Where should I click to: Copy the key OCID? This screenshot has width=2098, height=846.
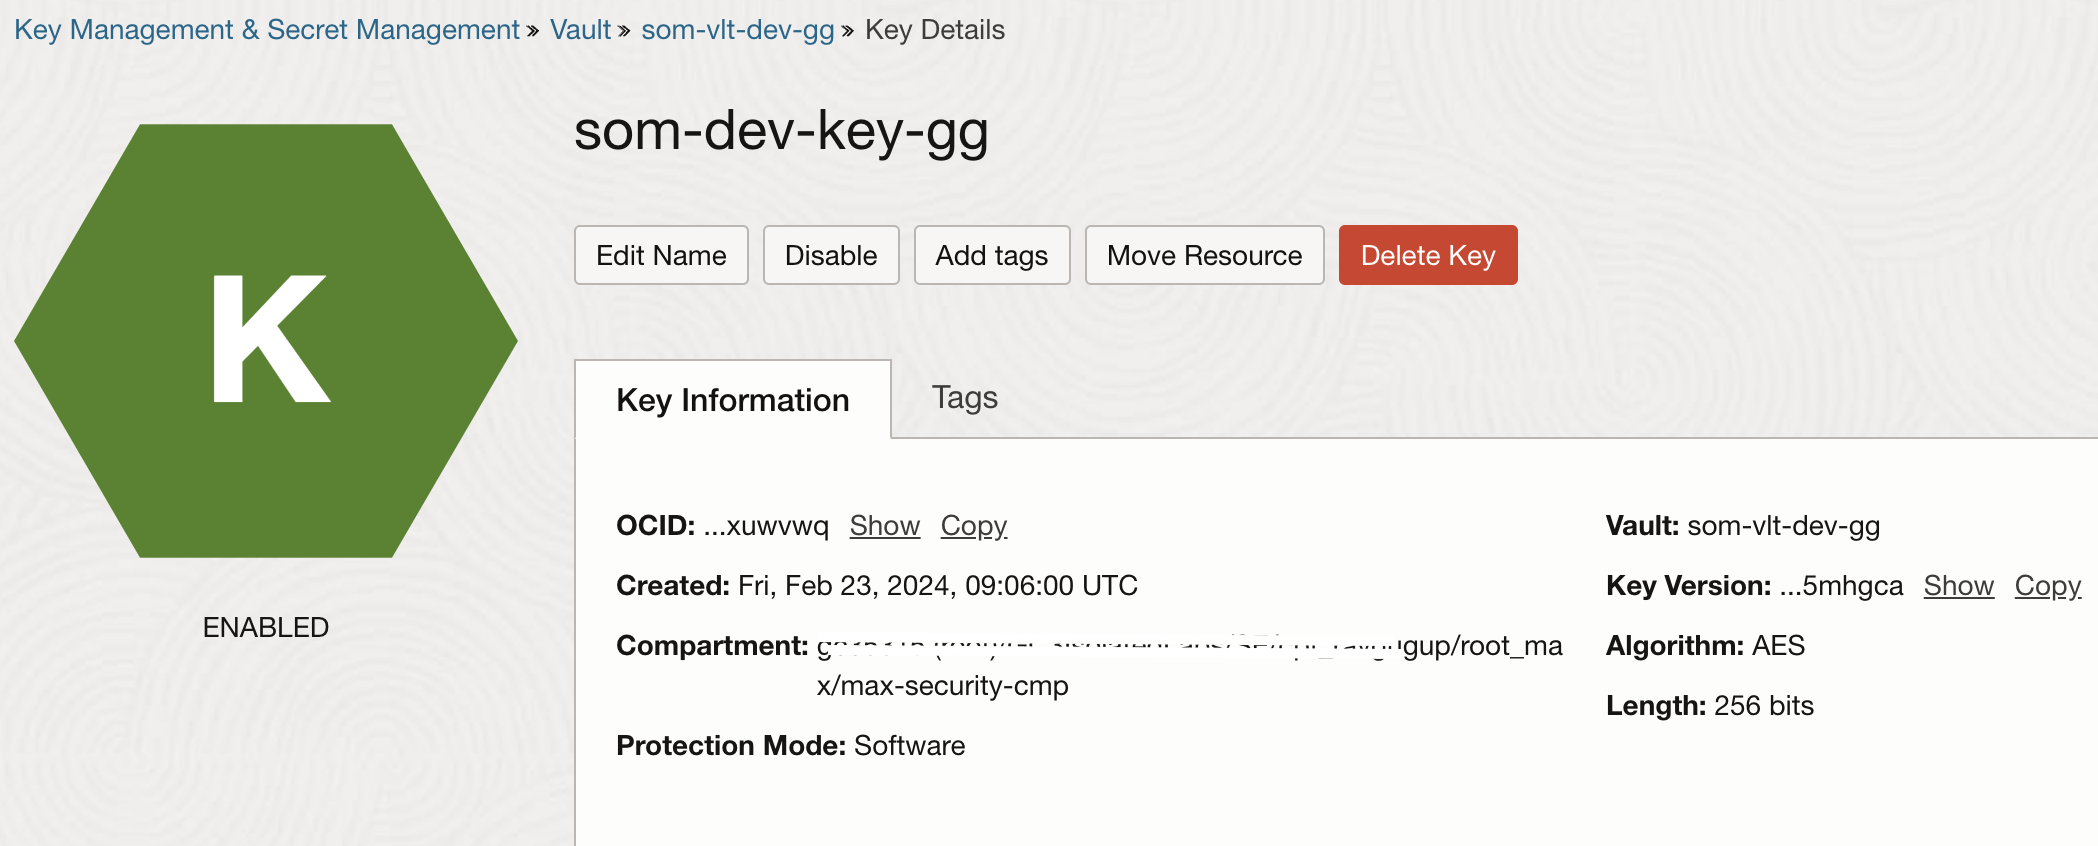pyautogui.click(x=973, y=526)
